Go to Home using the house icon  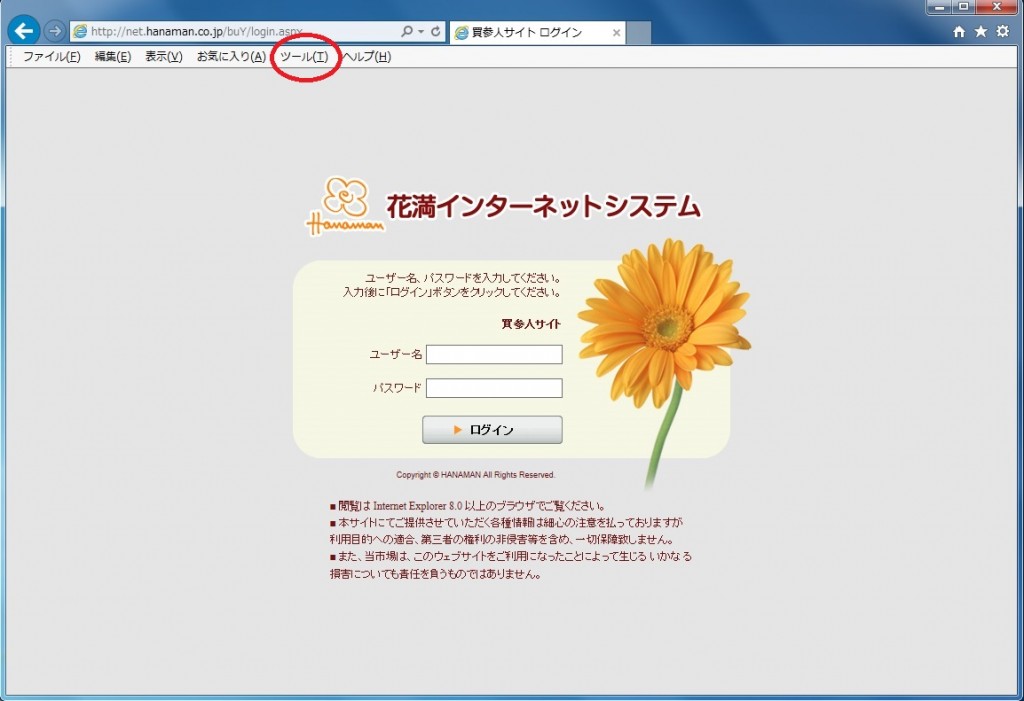pos(960,32)
